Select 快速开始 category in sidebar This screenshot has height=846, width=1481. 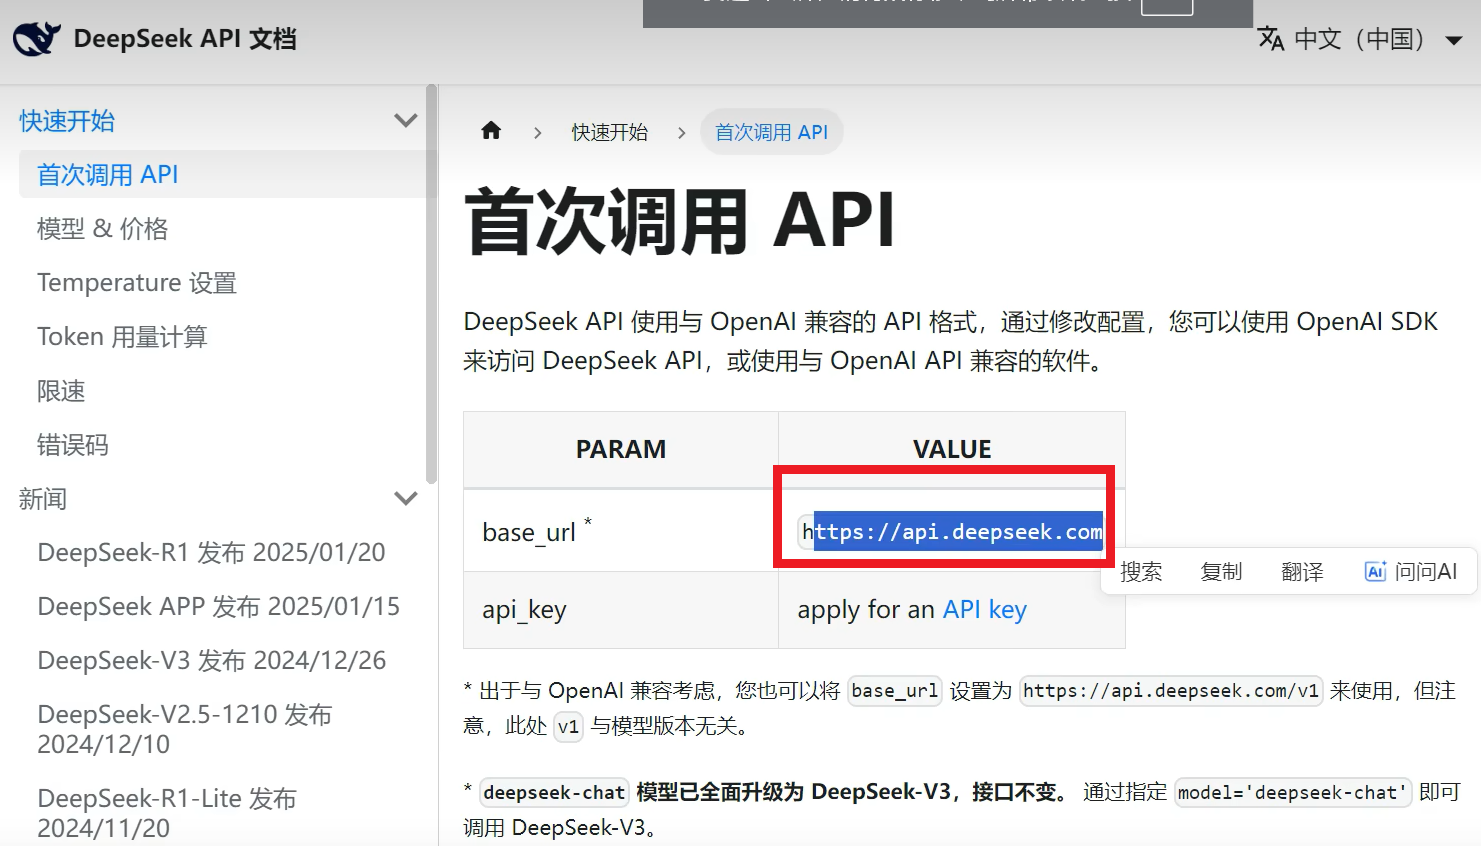click(67, 121)
